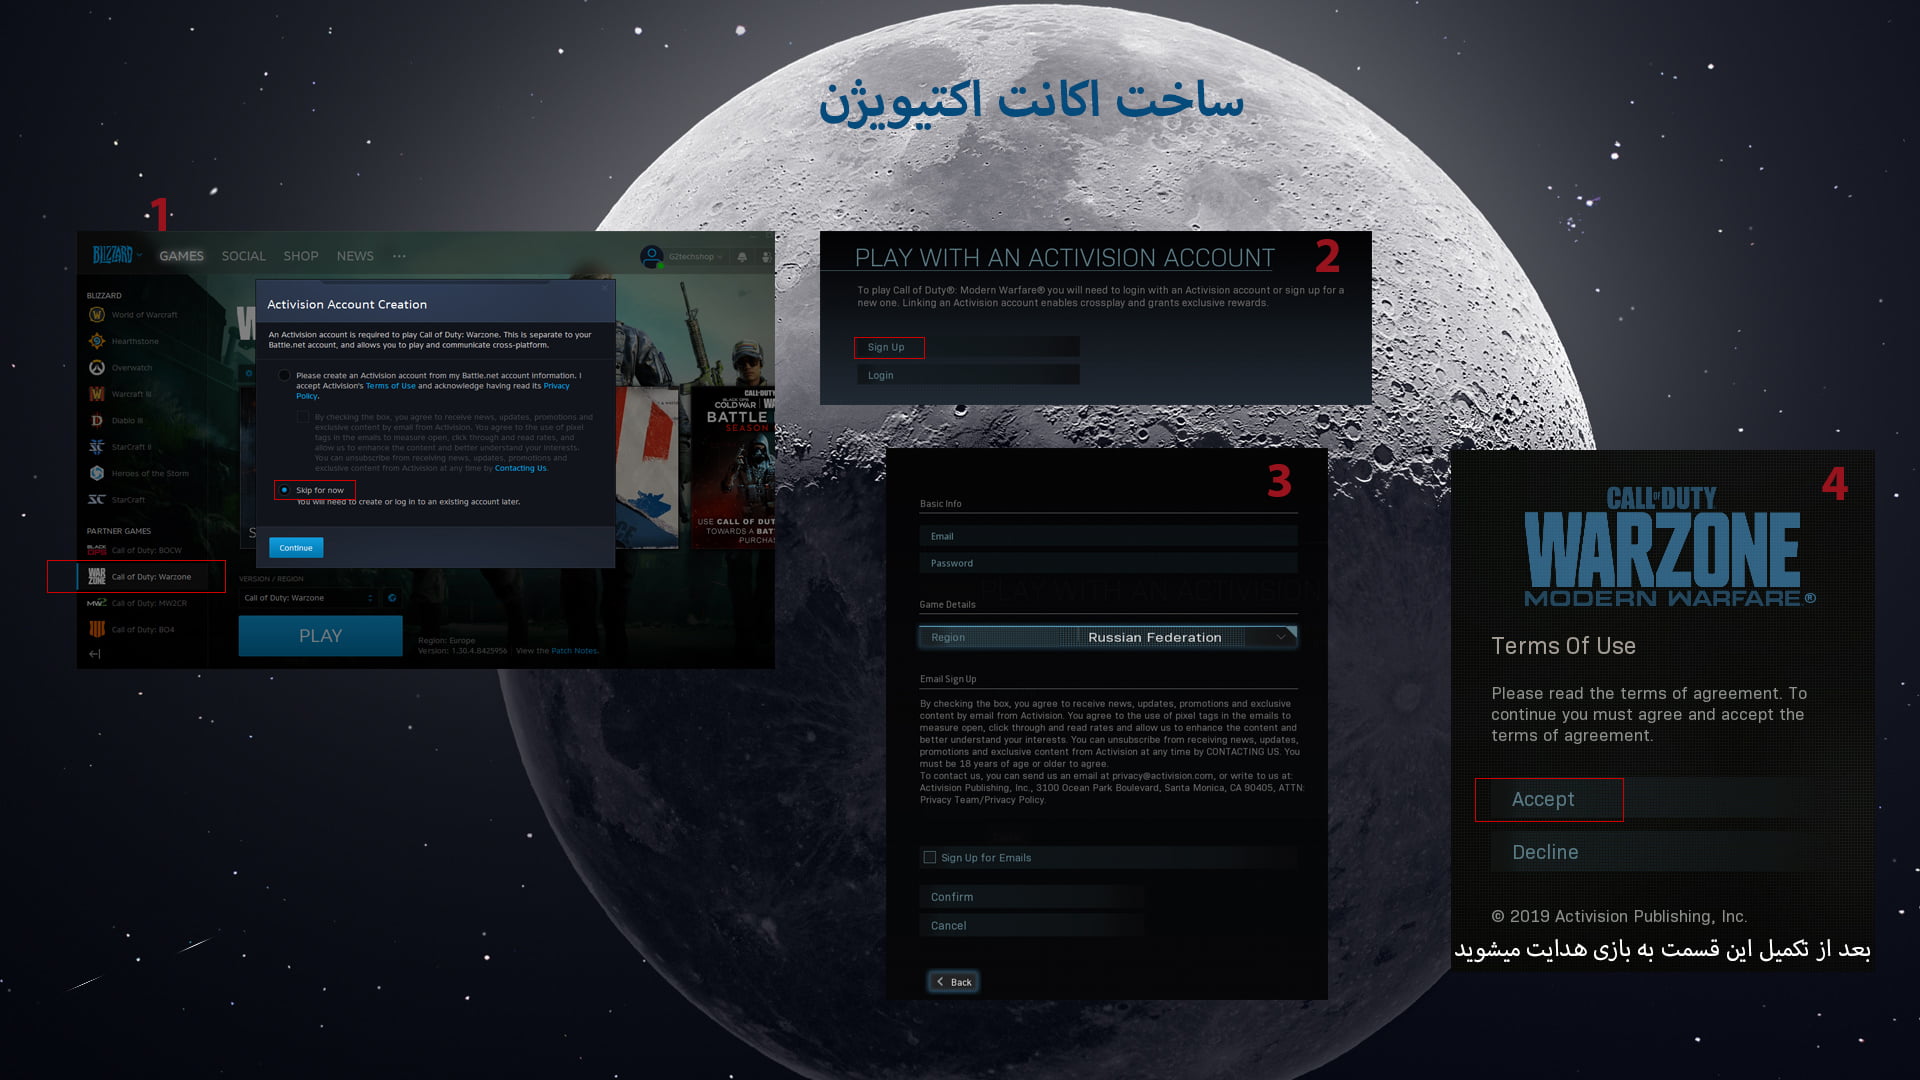Open the Warcraft III game icon
Image resolution: width=1920 pixels, height=1080 pixels.
(97, 394)
